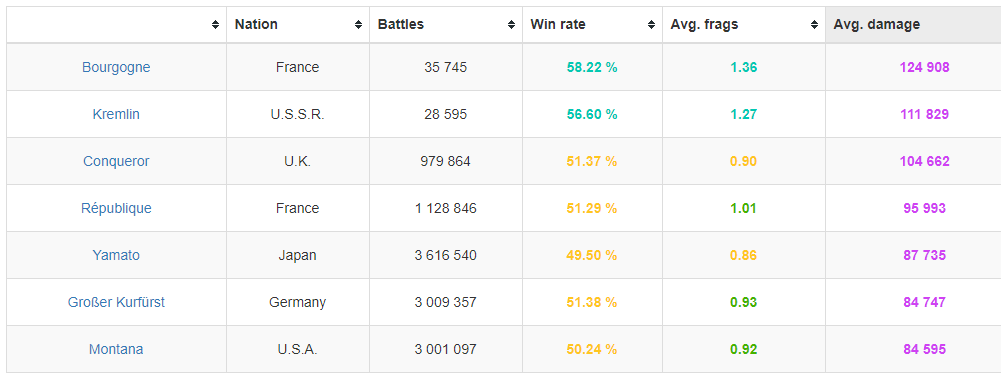Click the Win rate header label

558,25
